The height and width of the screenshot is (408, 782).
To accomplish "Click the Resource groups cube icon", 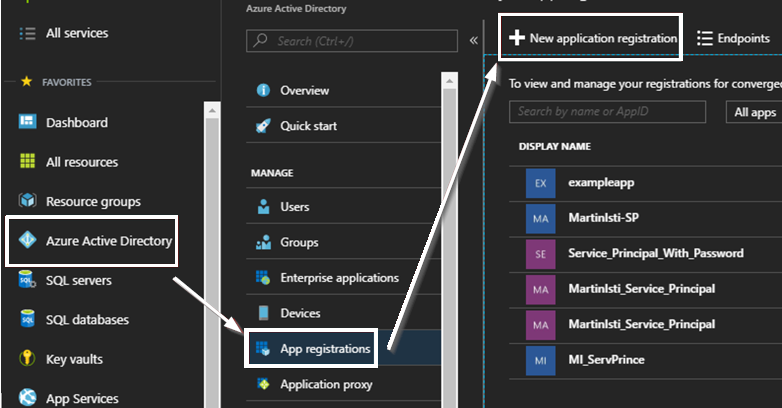I will point(27,201).
